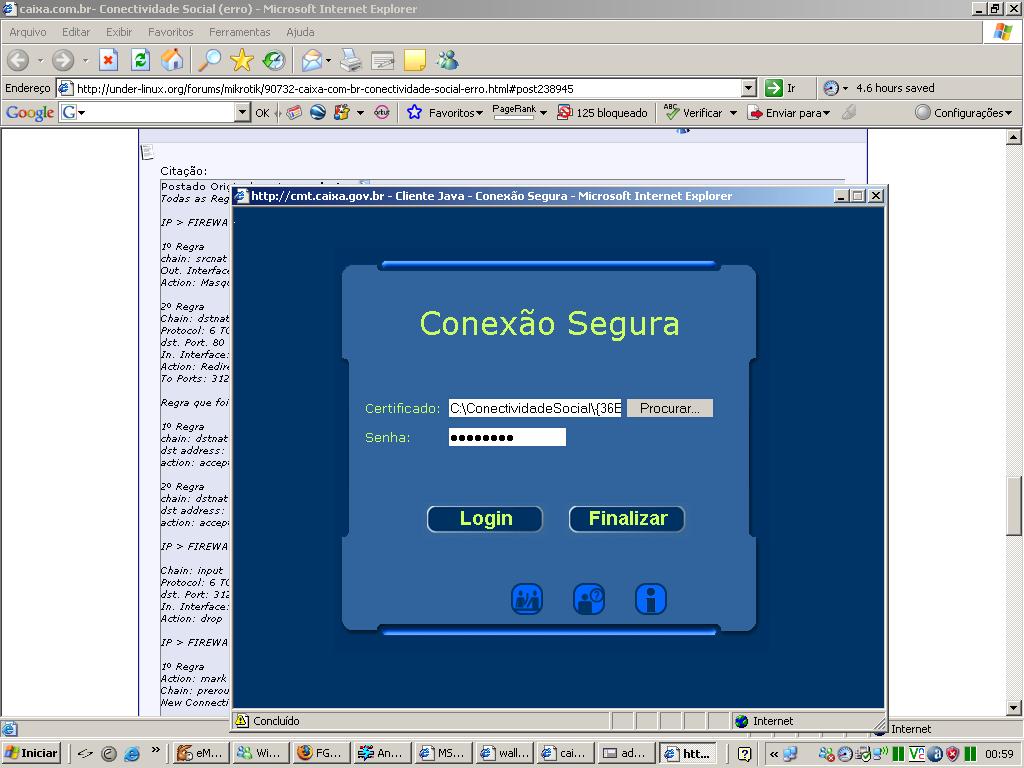
Task: Click the Google Earth globe icon
Action: 318,112
